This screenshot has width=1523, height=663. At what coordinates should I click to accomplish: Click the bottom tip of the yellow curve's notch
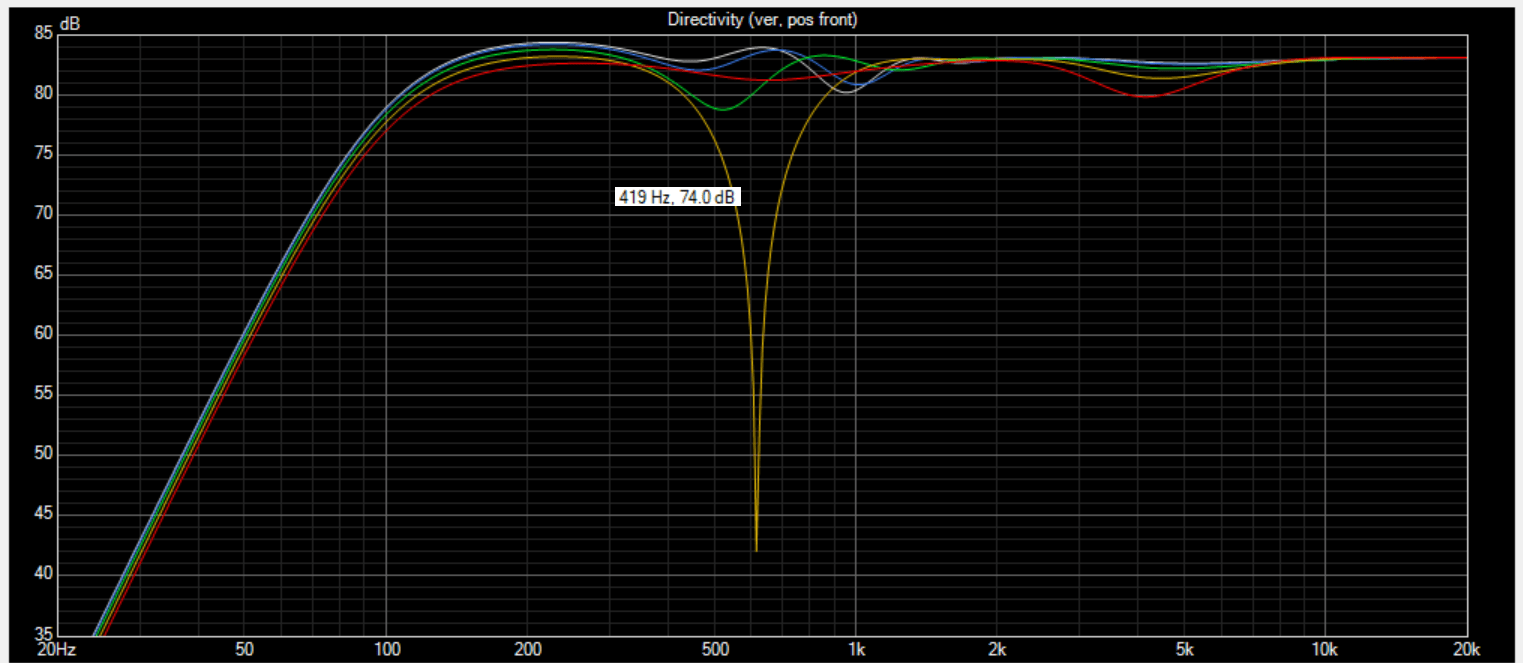tap(756, 550)
